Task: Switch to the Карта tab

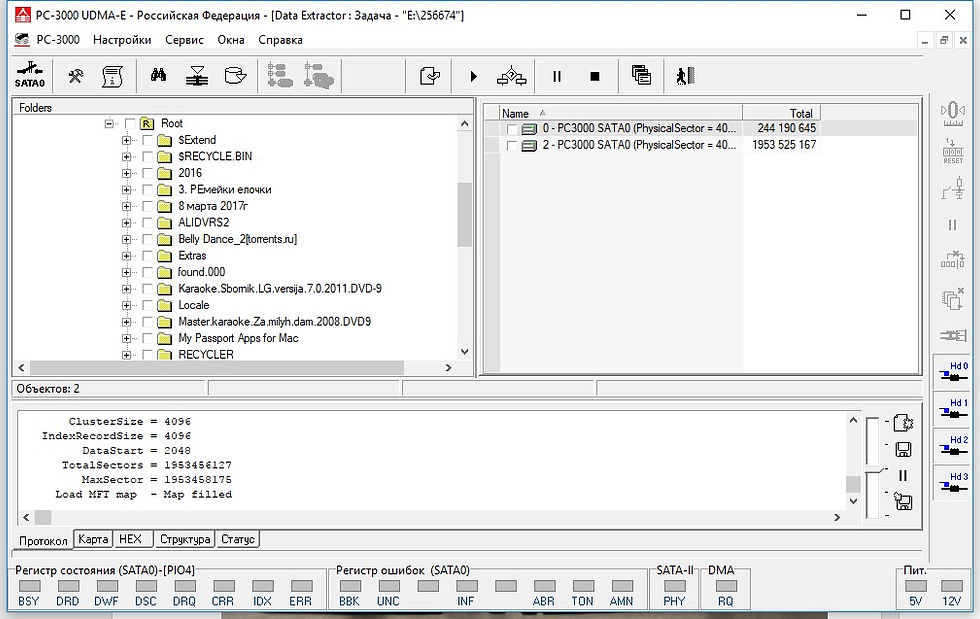Action: tap(93, 539)
